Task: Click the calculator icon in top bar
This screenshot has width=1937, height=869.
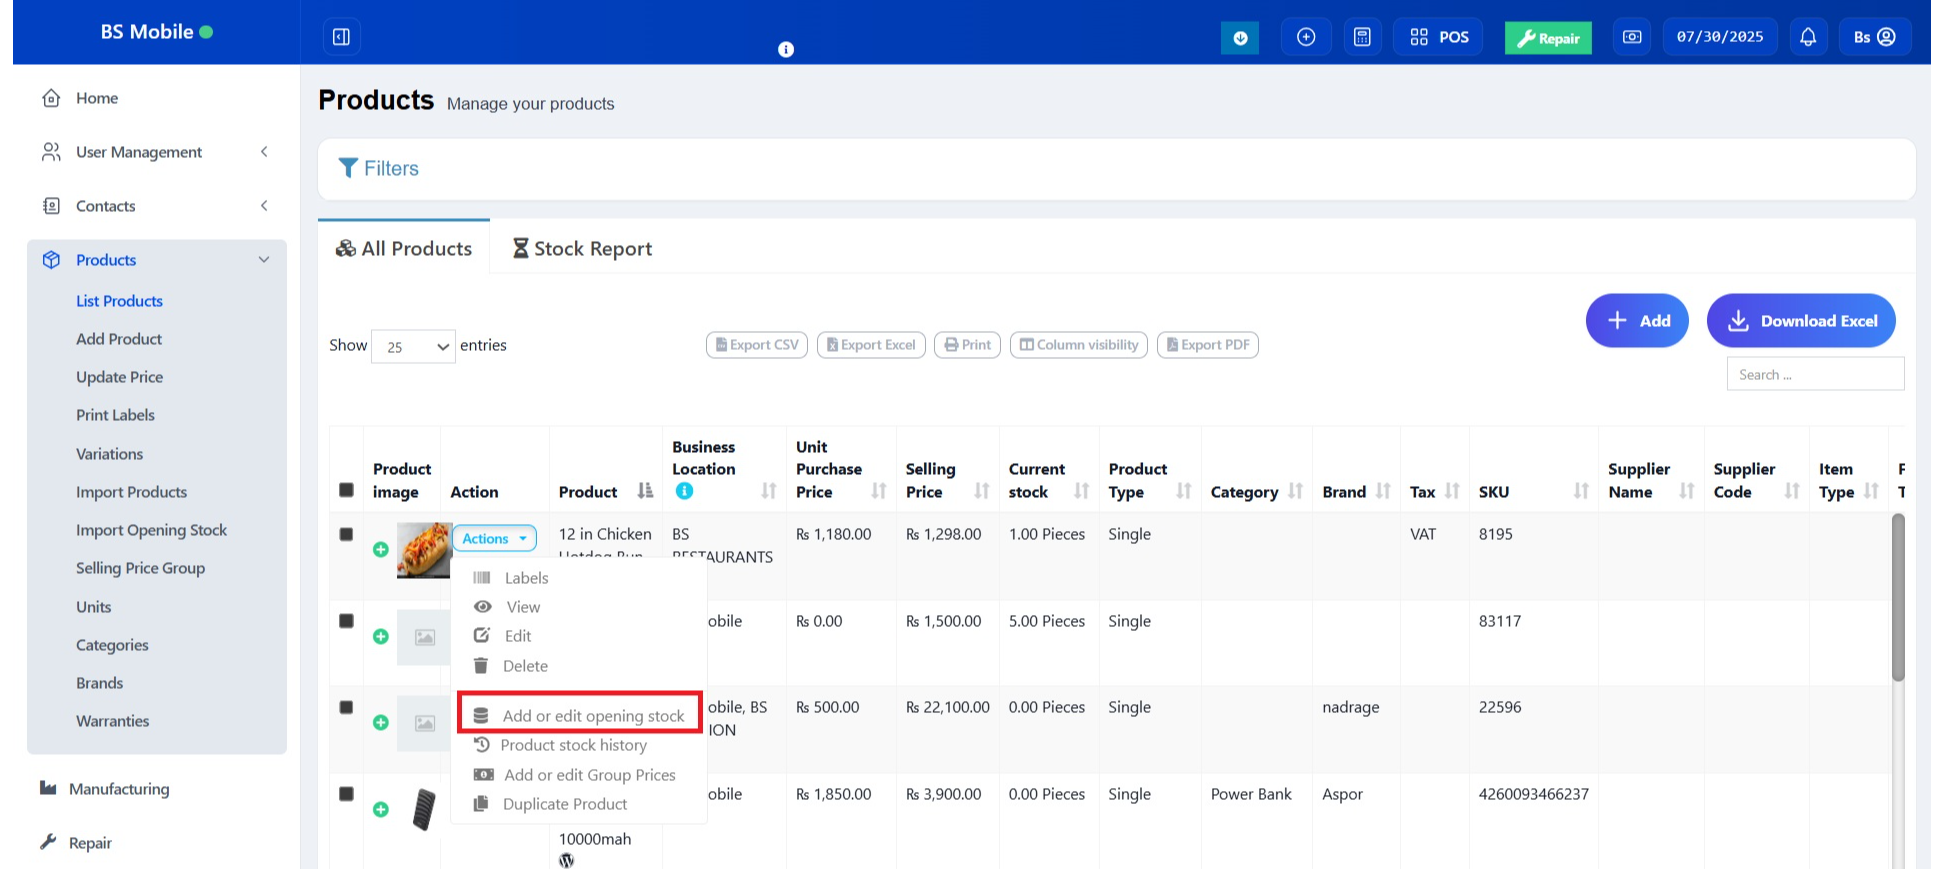Action: [1362, 37]
